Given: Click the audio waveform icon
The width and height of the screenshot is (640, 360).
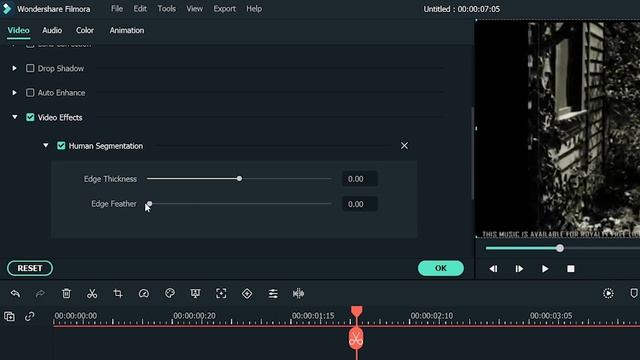Looking at the screenshot, I should tap(298, 293).
